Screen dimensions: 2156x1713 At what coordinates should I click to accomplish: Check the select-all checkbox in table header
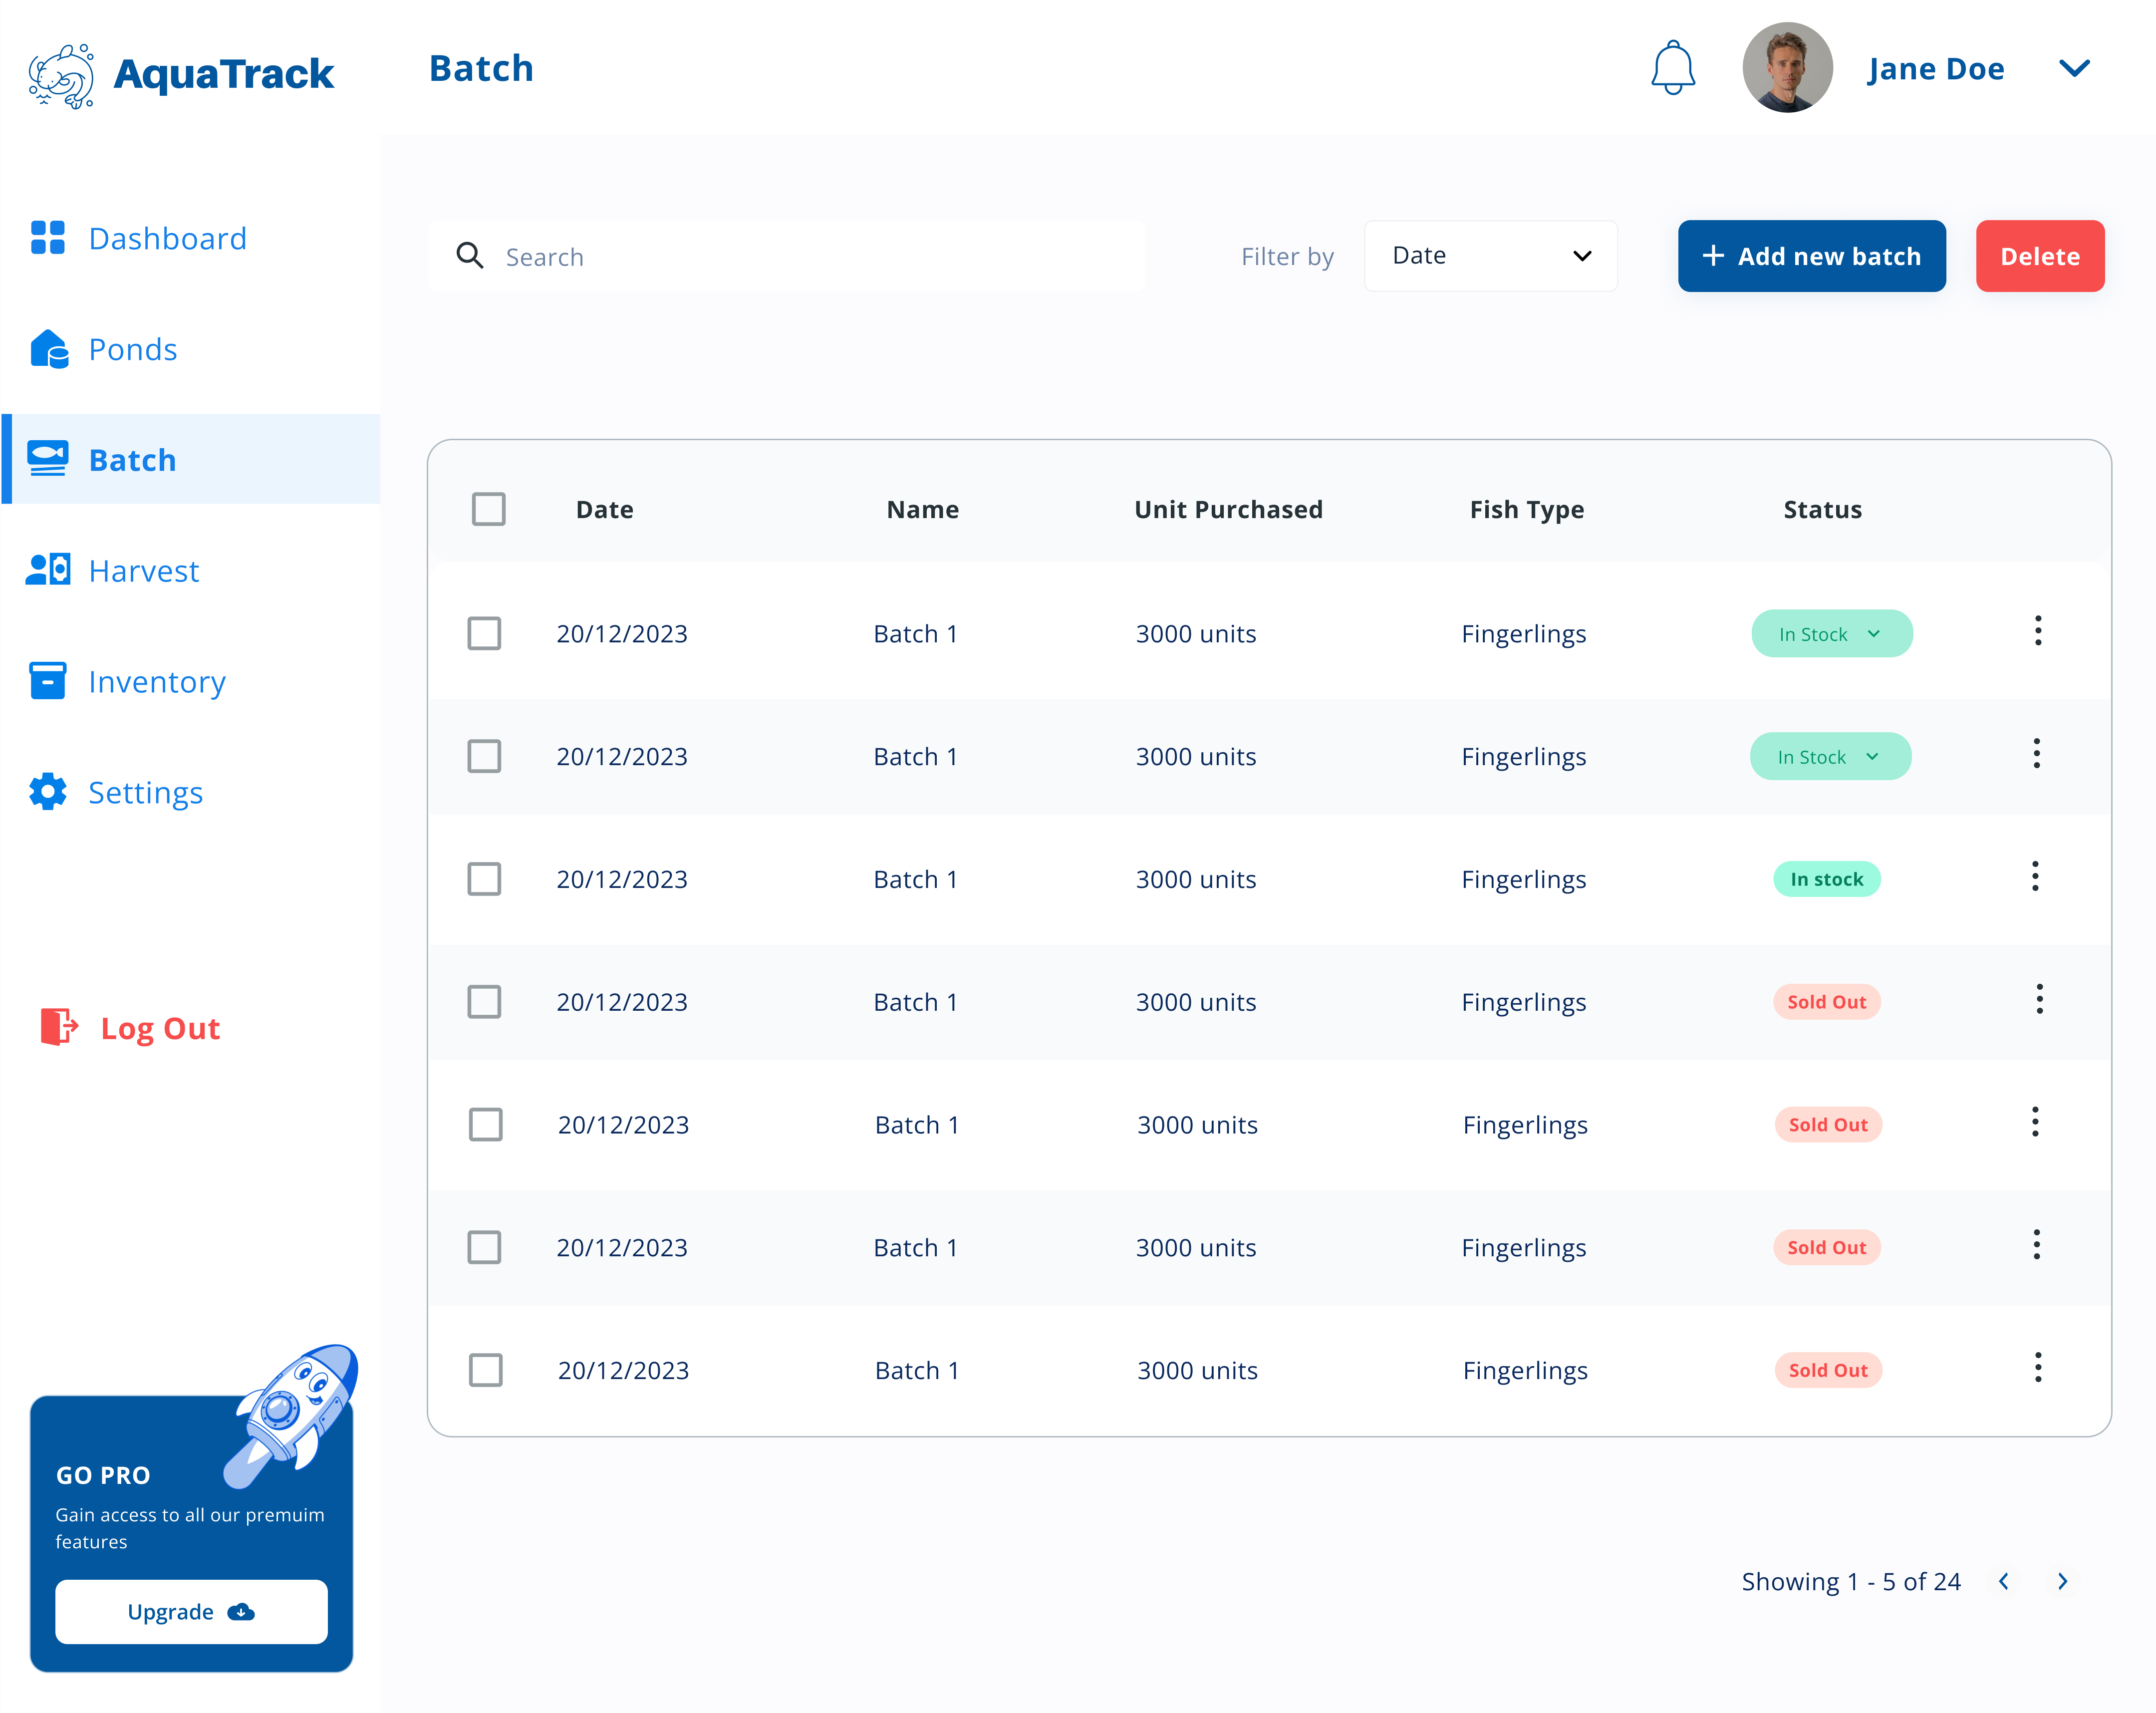(489, 509)
